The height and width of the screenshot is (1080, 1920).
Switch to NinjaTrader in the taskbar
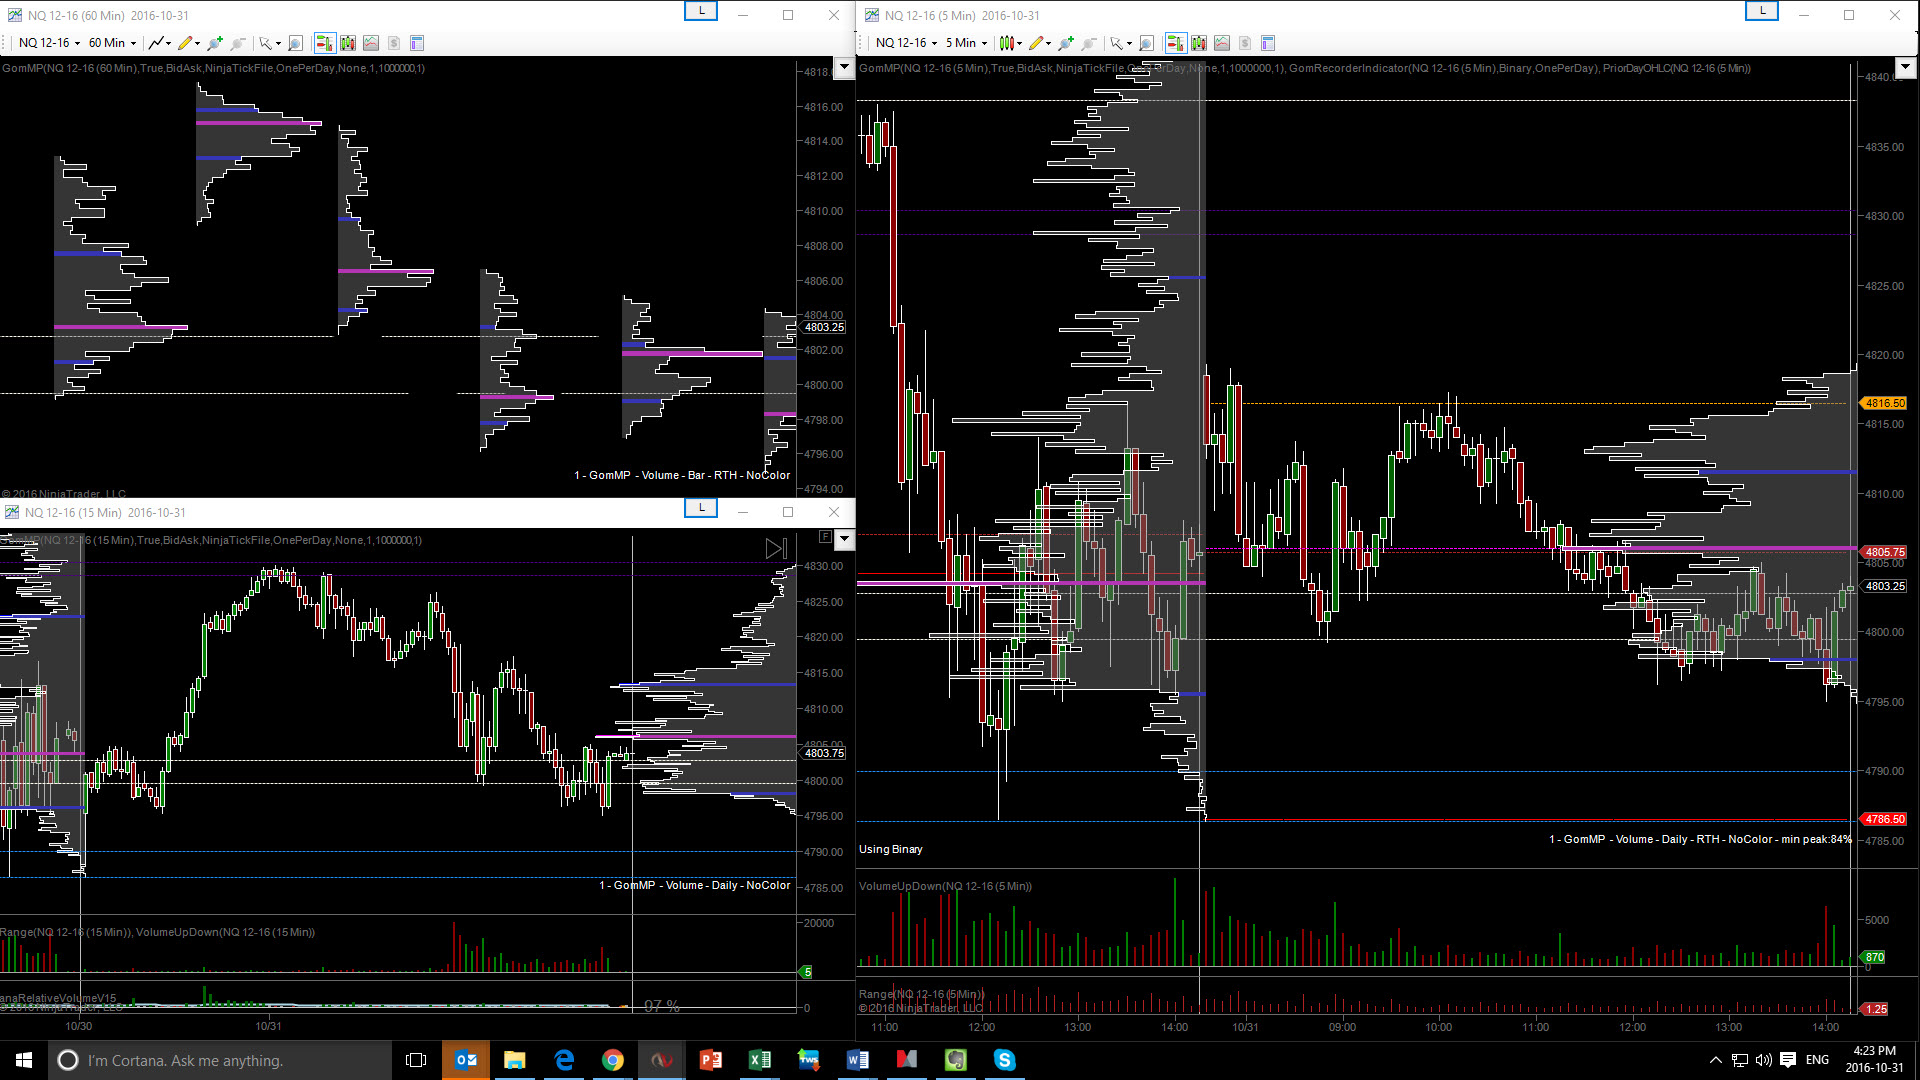[662, 1060]
